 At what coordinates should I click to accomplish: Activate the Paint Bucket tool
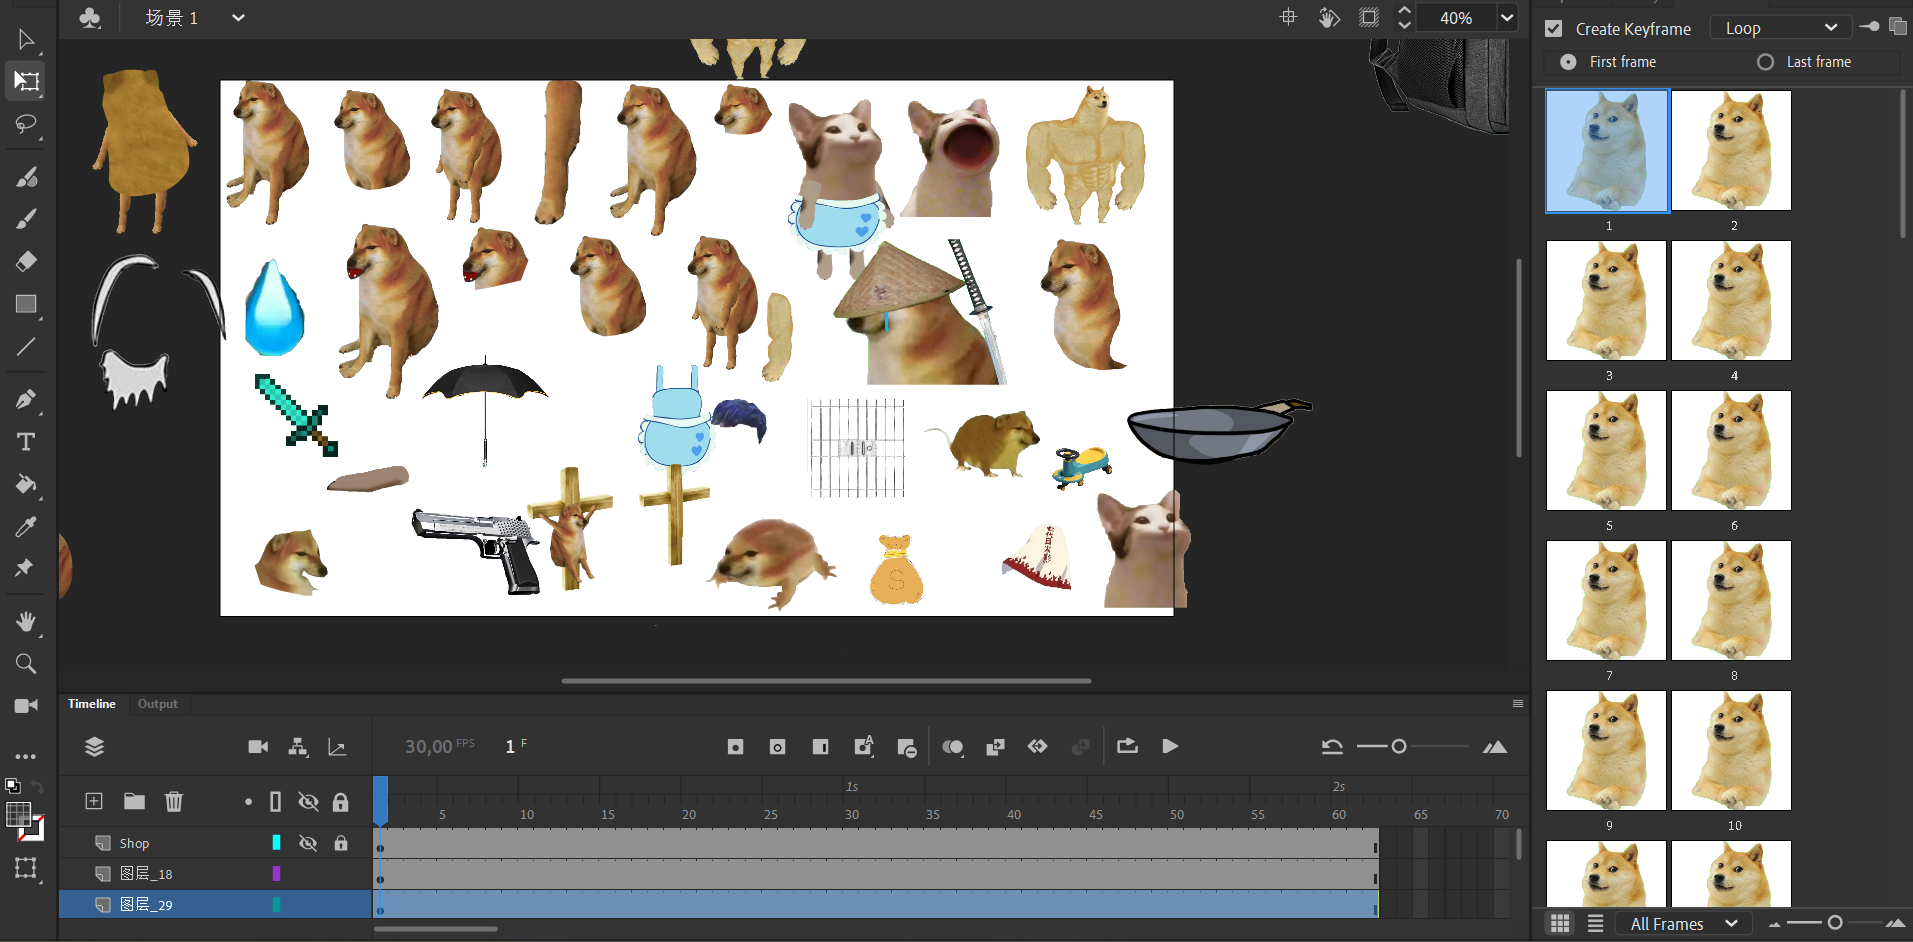point(26,485)
